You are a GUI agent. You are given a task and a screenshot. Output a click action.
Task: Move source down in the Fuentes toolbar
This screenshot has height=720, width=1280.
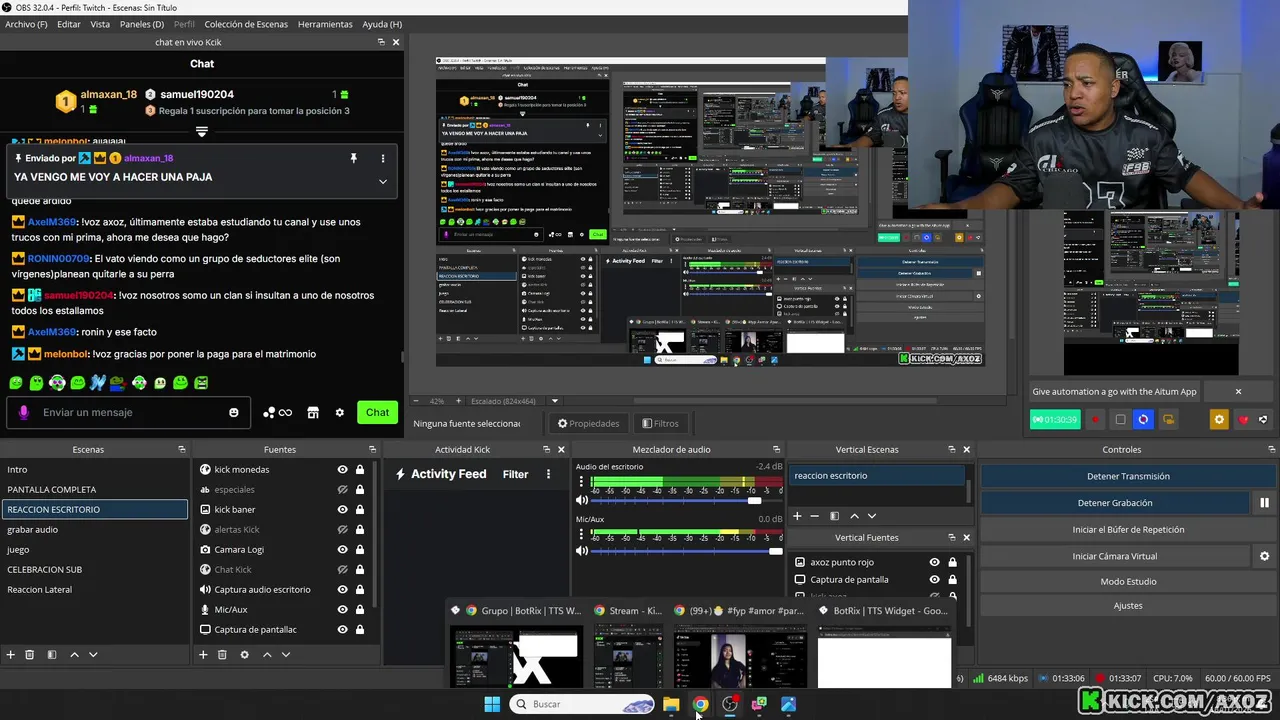pos(286,655)
